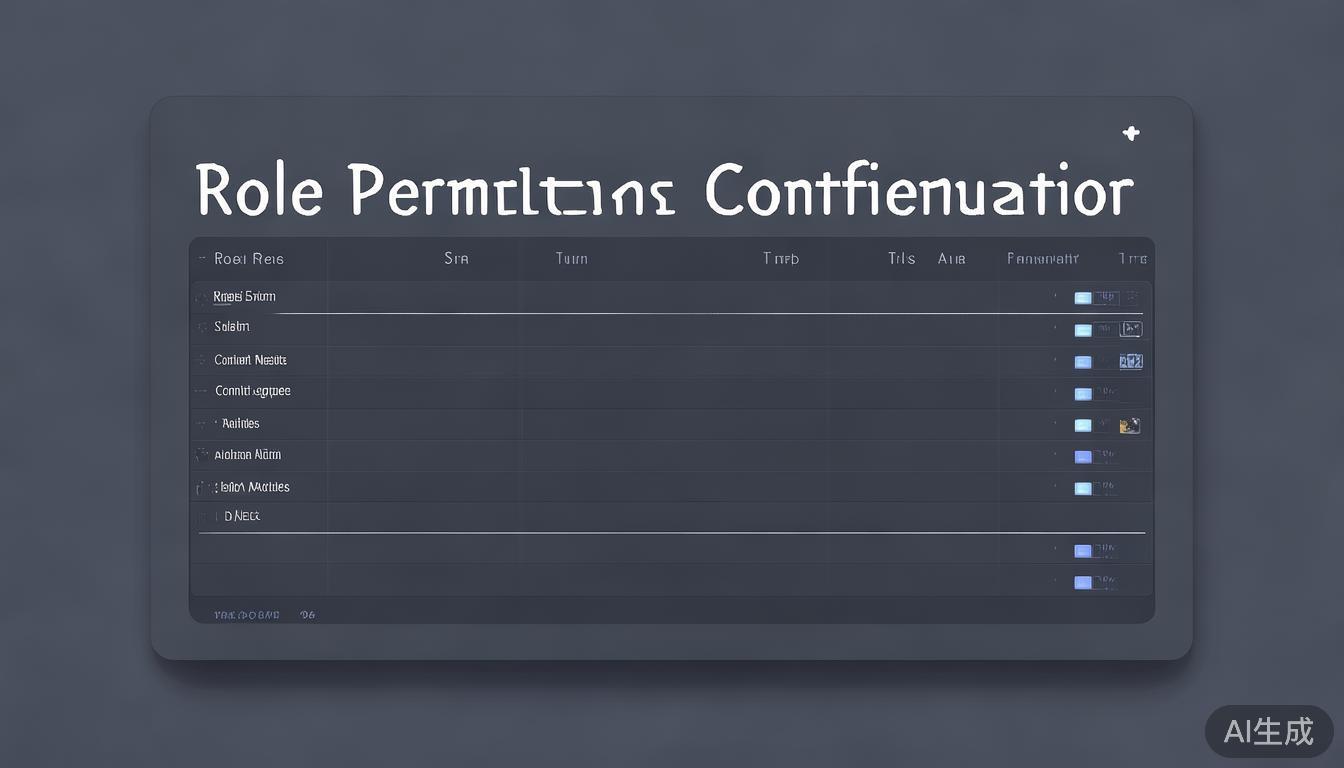
Task: Toggle the purple switch in the Alohon Alam row
Action: pyautogui.click(x=1083, y=457)
